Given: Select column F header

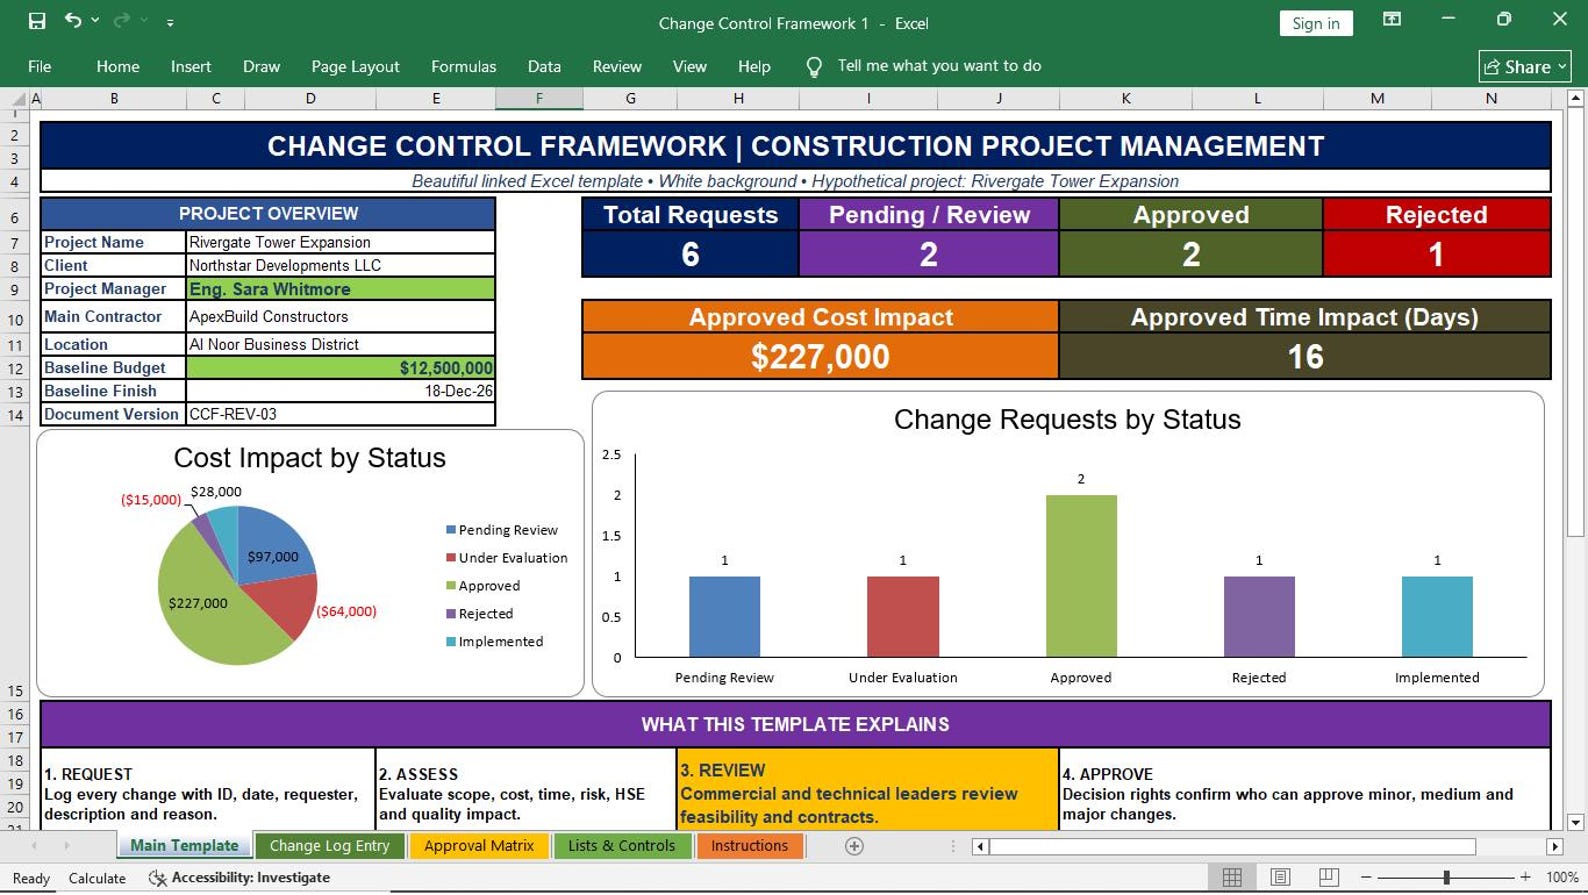Looking at the screenshot, I should (x=539, y=98).
